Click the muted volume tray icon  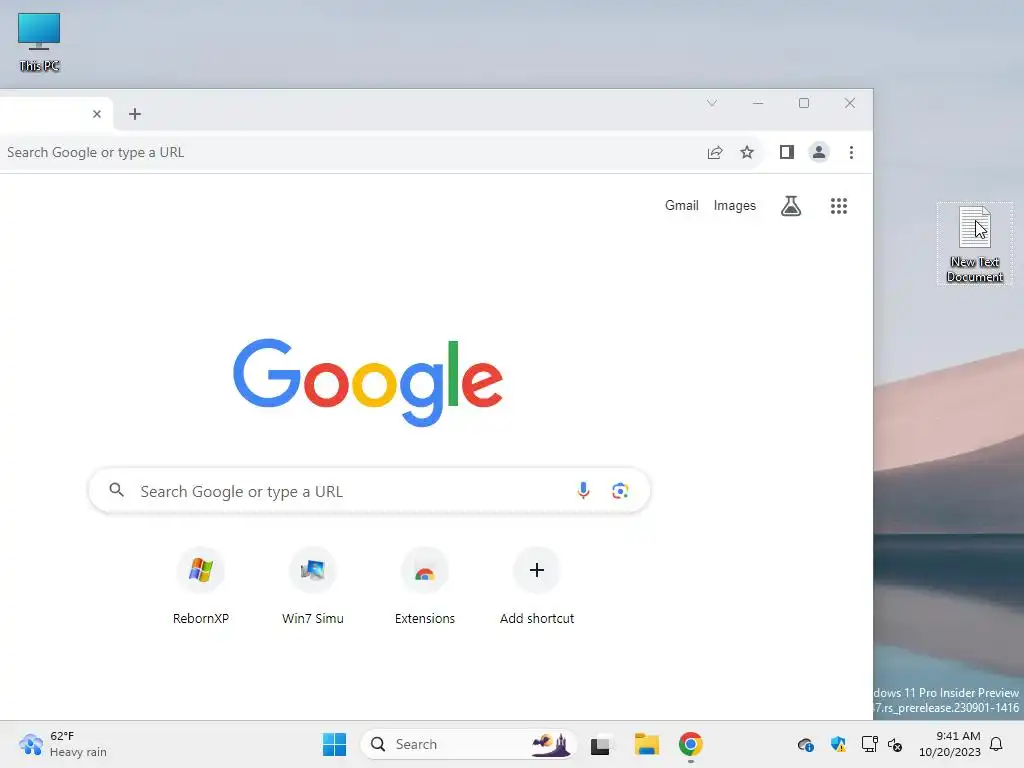click(895, 744)
